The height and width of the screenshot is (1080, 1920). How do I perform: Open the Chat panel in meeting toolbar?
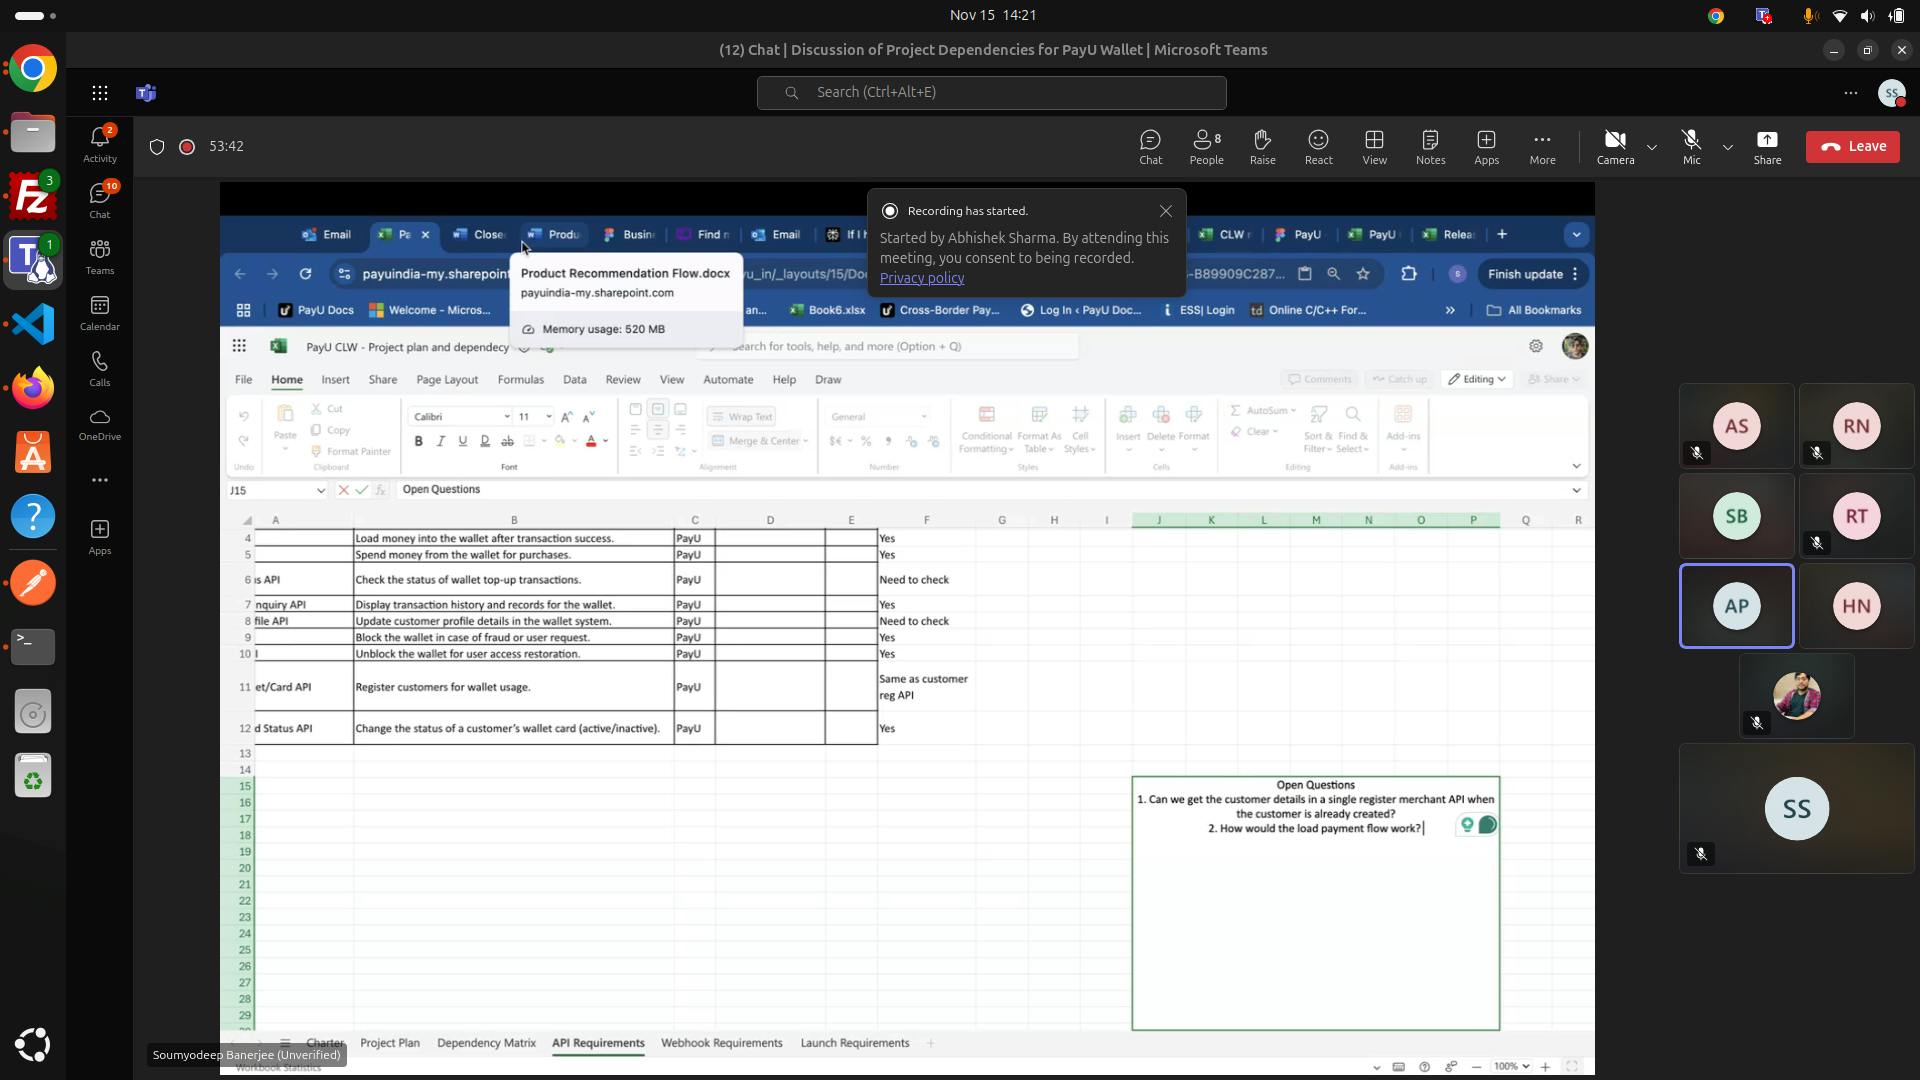(x=1150, y=146)
